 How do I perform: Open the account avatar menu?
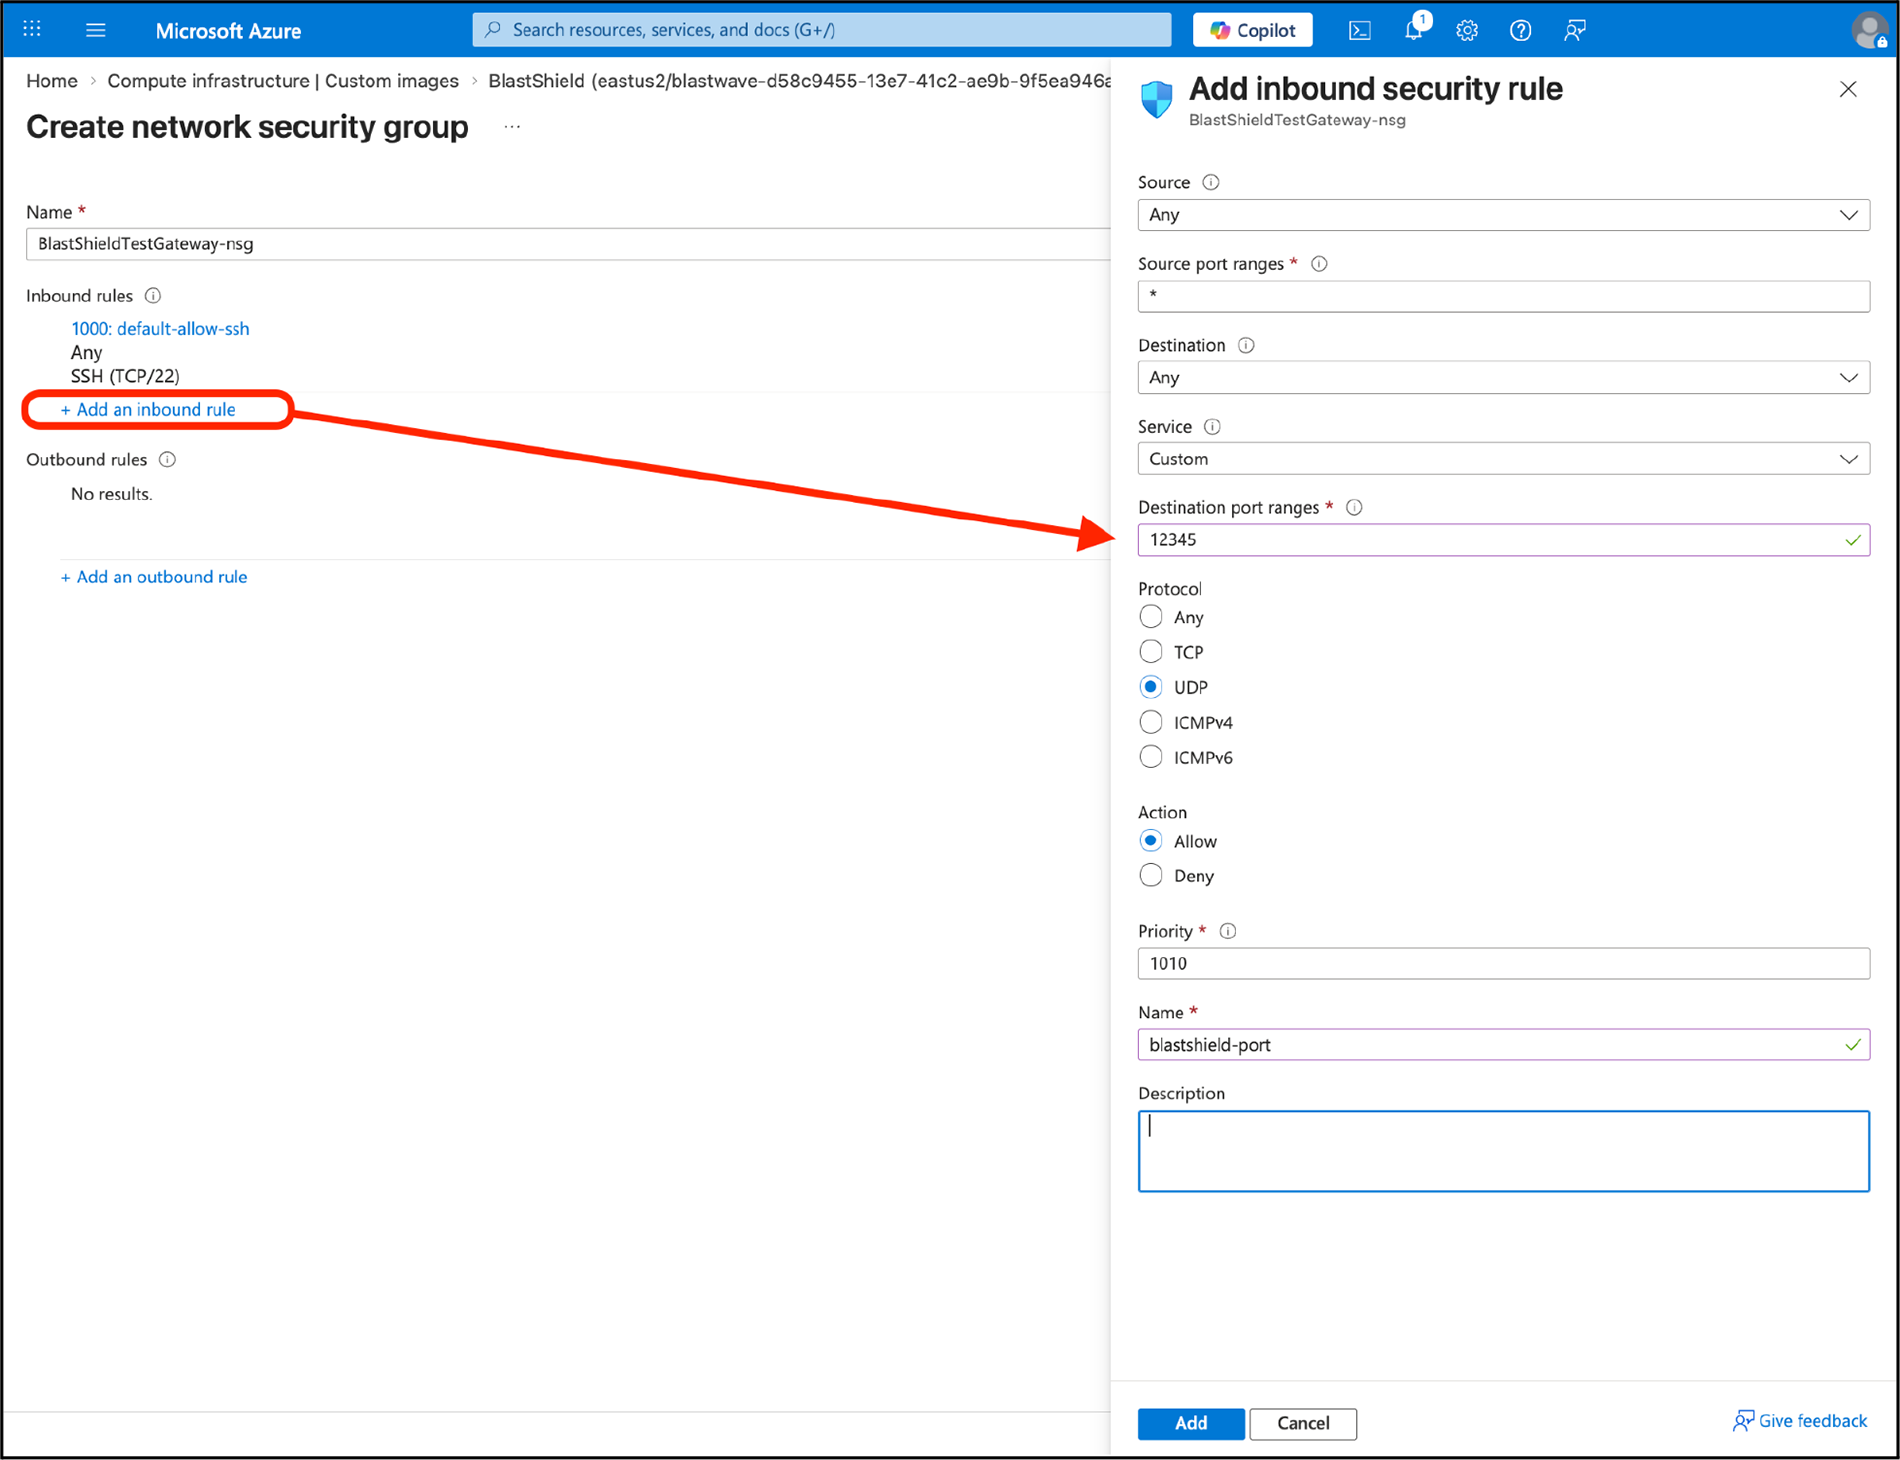coord(1869,30)
